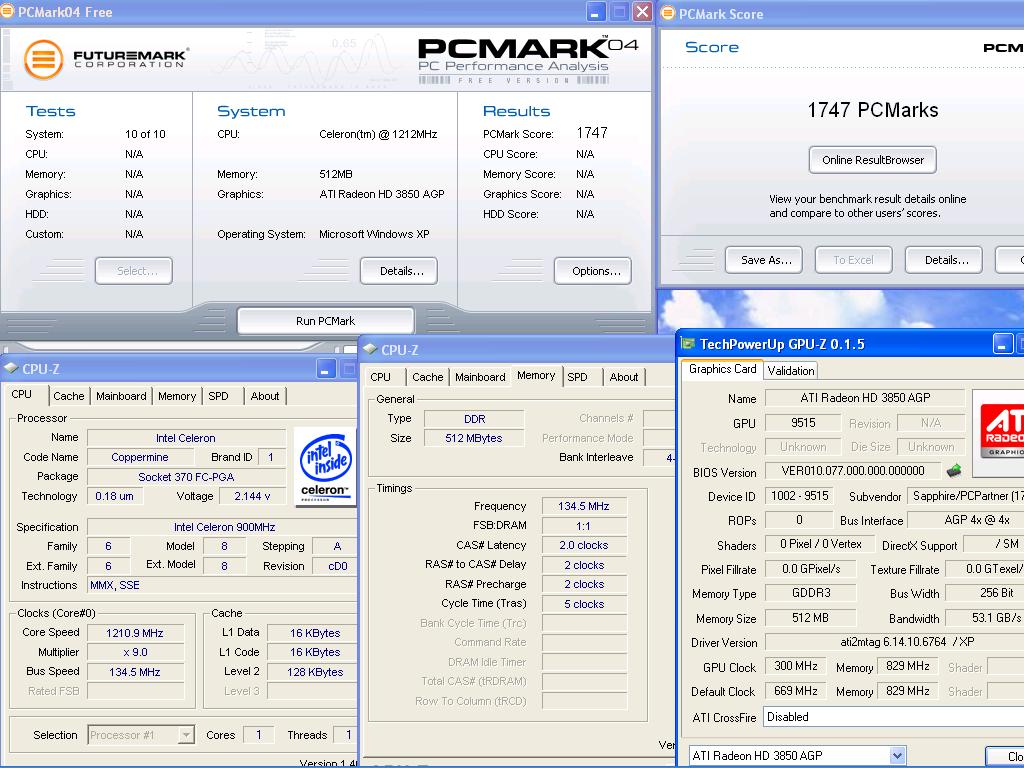Switch to SPD tab in left CPU-Z window
Screen dimensions: 1024x768
(x=218, y=396)
